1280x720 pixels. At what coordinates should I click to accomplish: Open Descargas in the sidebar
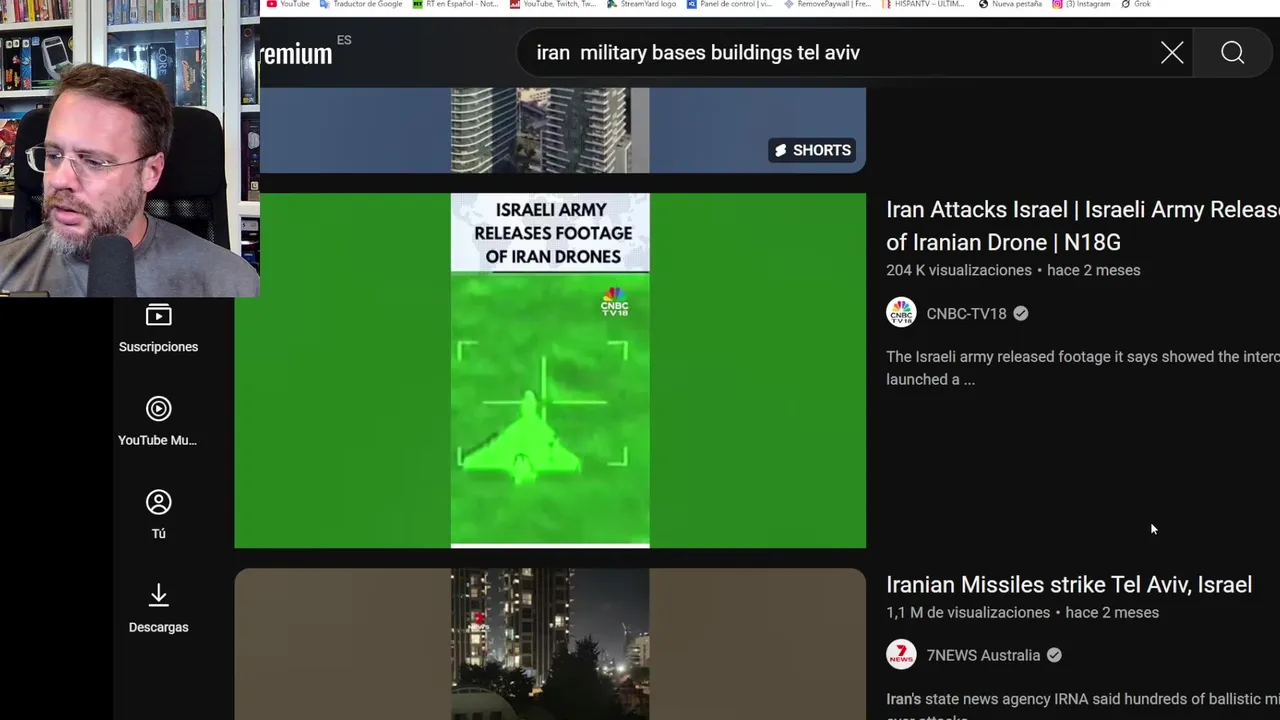(x=158, y=609)
